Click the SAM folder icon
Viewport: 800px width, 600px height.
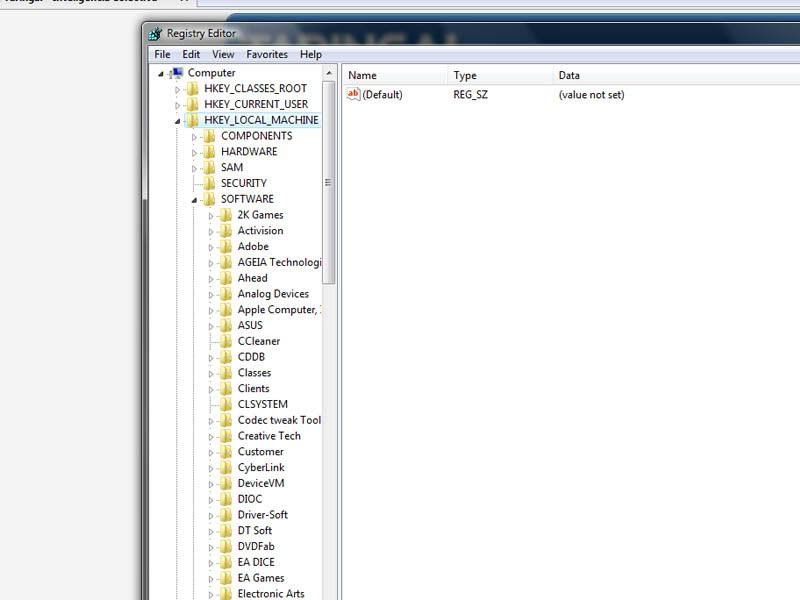click(x=209, y=168)
